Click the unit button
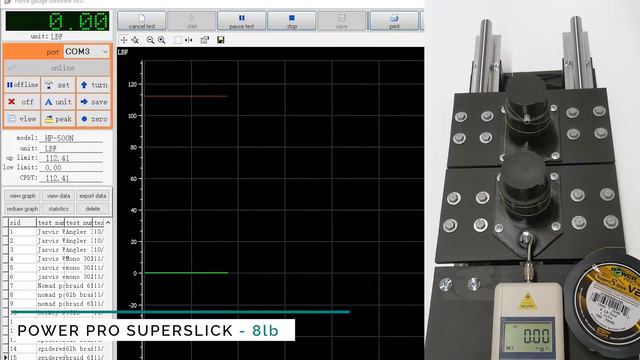 [58, 102]
